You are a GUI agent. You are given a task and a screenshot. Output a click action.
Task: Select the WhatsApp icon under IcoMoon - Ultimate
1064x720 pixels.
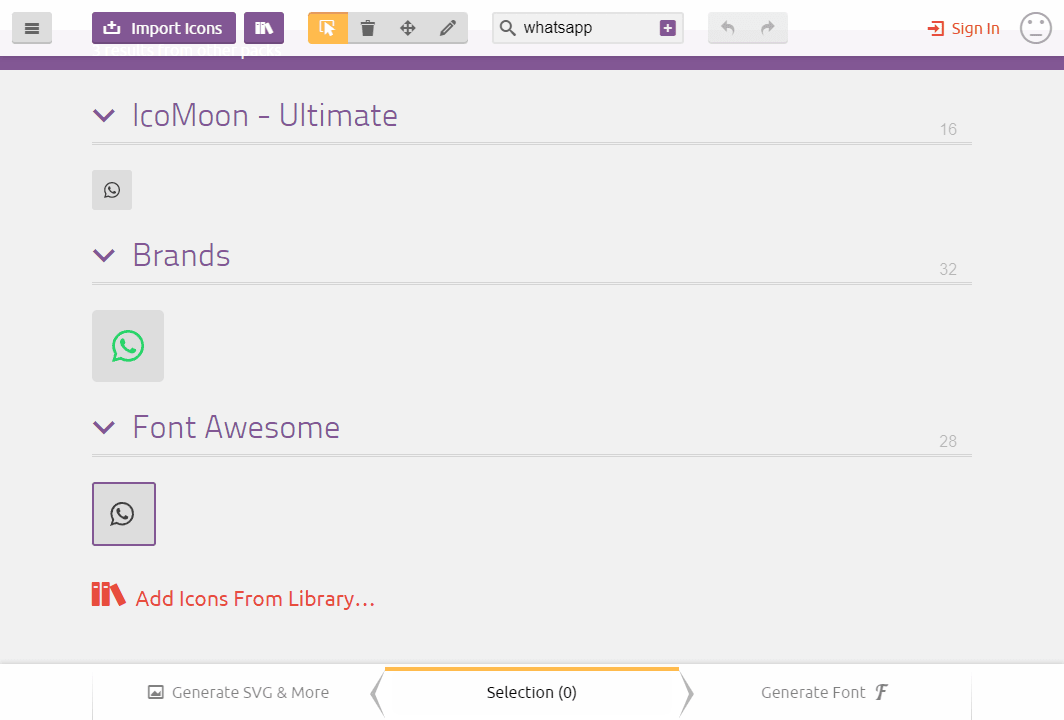111,189
